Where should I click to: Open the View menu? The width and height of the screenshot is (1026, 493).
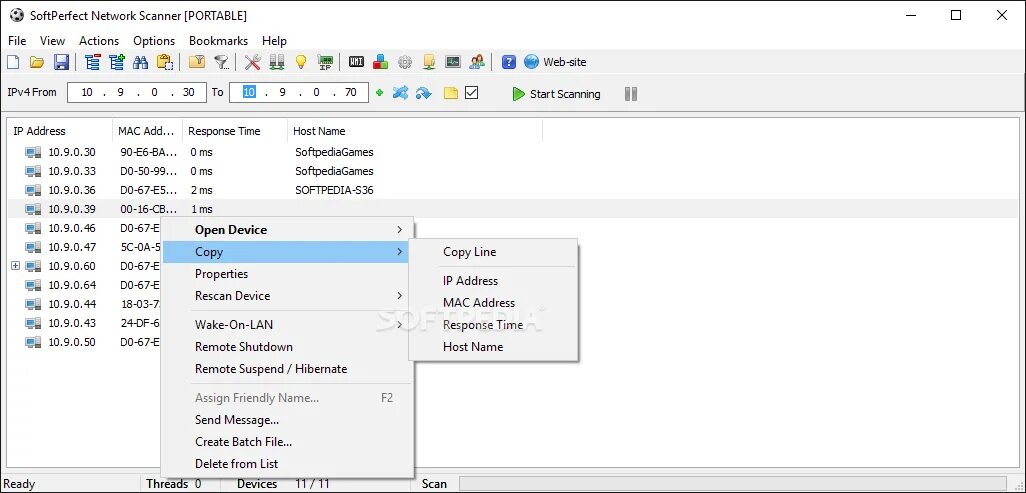[x=52, y=41]
